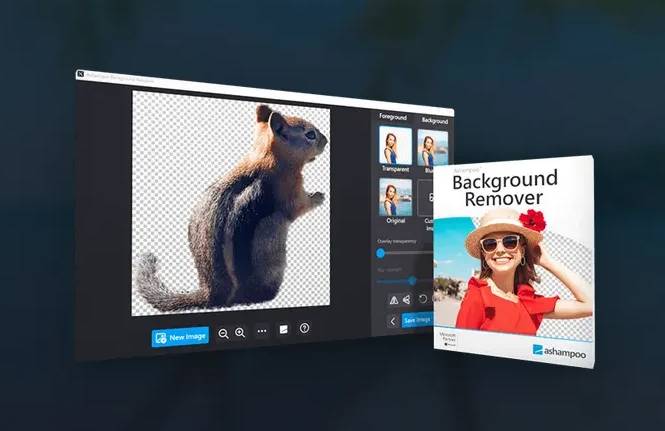665x431 pixels.
Task: Flip image vertically with the second mirror icon
Action: coord(406,299)
